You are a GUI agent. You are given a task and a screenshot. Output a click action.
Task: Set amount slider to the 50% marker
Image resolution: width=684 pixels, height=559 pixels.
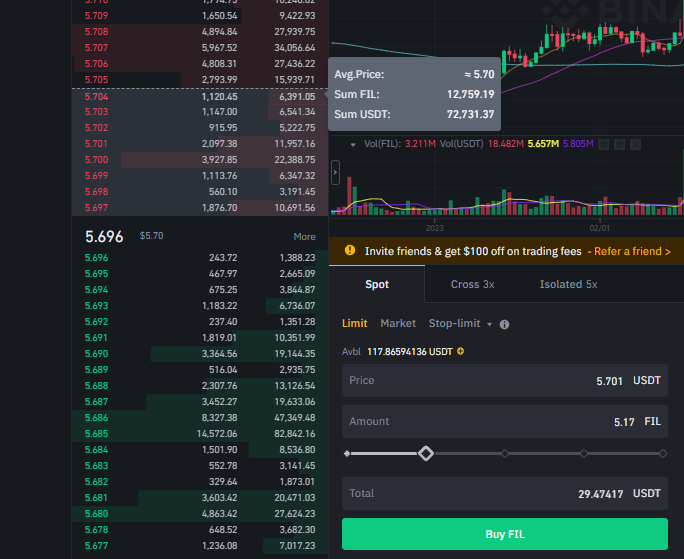pyautogui.click(x=505, y=454)
